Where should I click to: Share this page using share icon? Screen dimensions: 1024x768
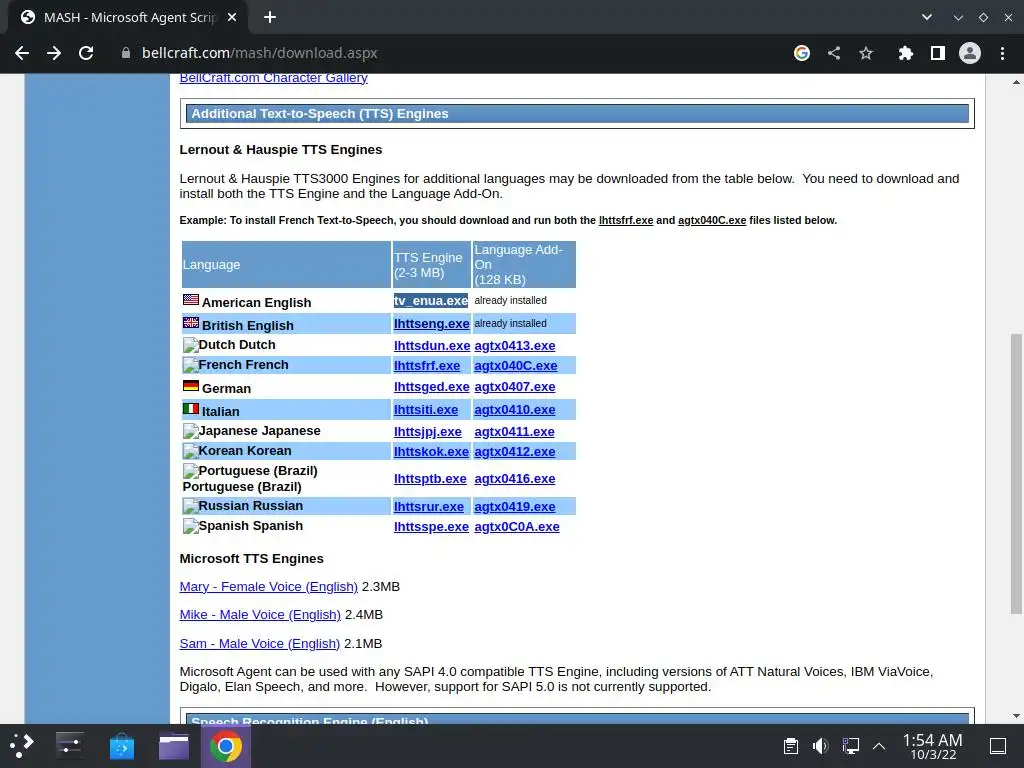click(834, 53)
